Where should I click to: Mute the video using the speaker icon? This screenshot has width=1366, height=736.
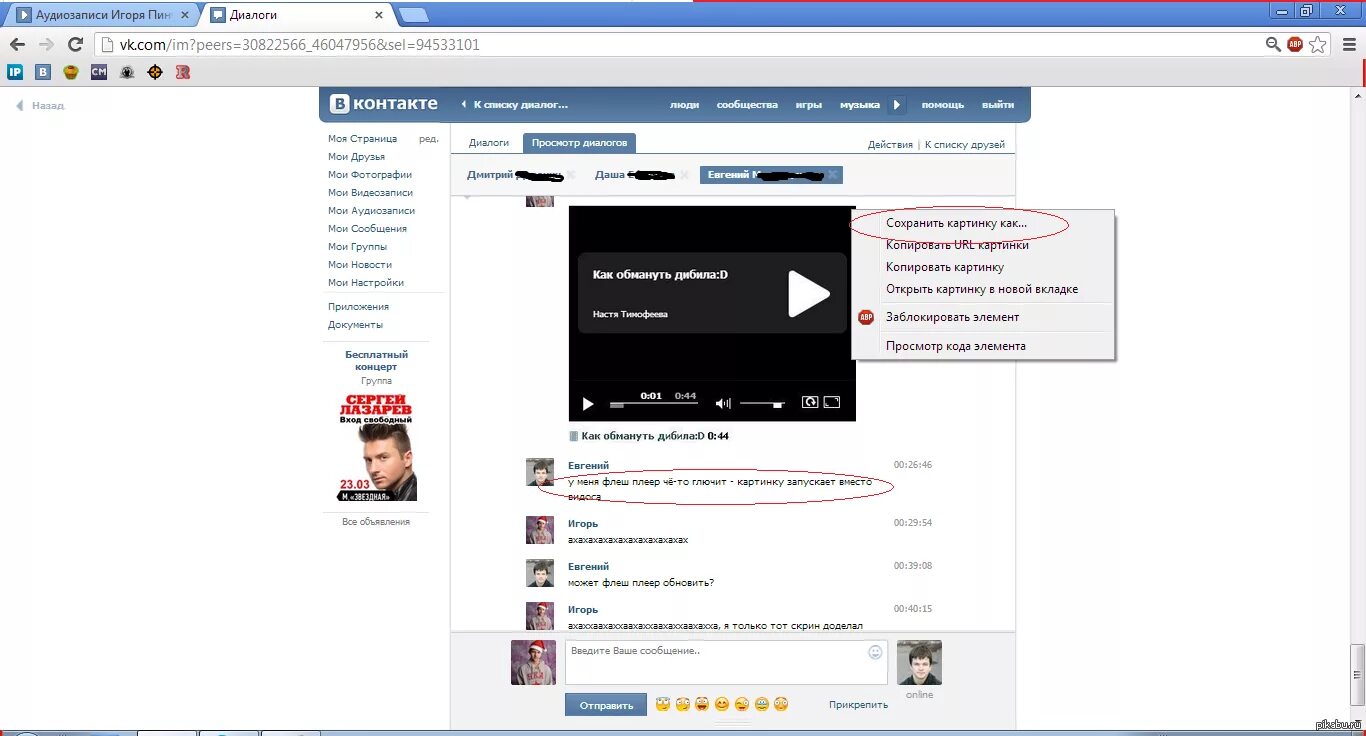[x=723, y=404]
